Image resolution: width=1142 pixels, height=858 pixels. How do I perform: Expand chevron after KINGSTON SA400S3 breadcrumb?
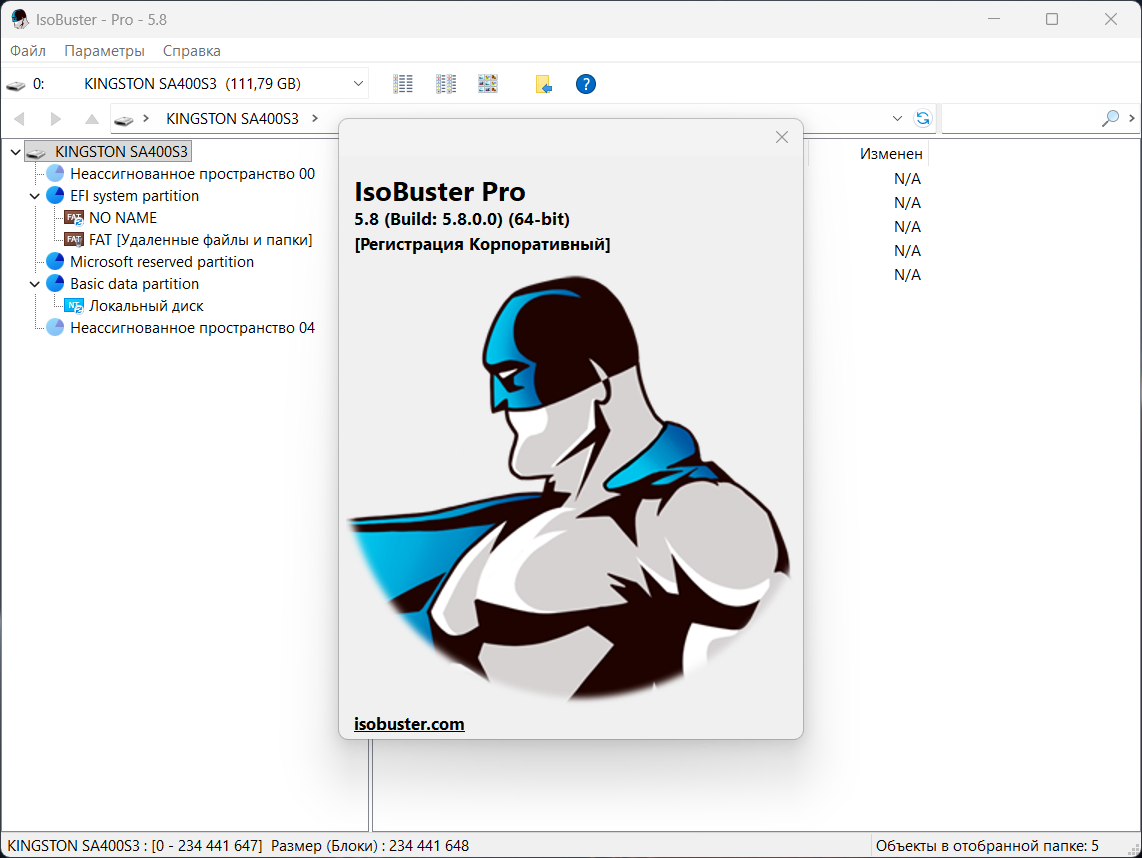pos(315,118)
